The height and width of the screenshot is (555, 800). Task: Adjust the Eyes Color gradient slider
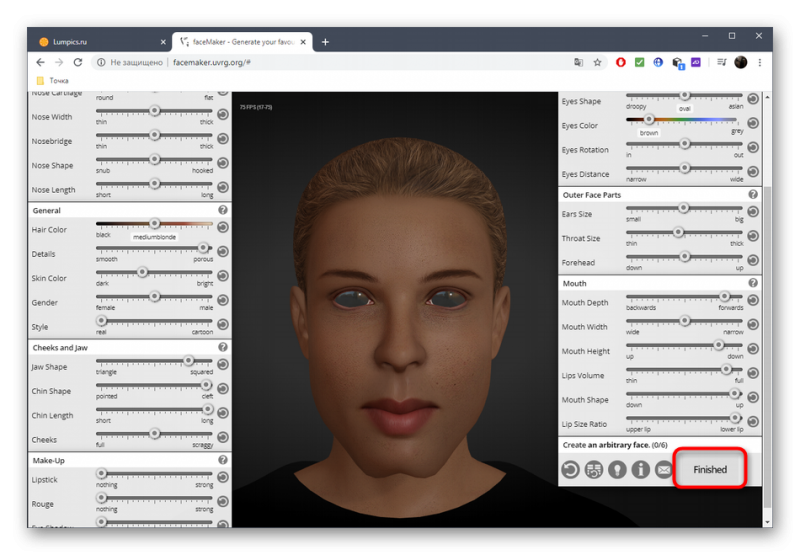682,120
